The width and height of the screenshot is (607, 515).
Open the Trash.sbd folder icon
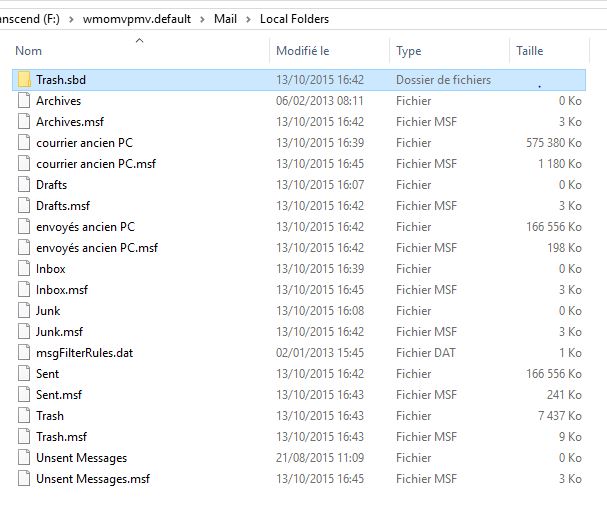point(24,80)
